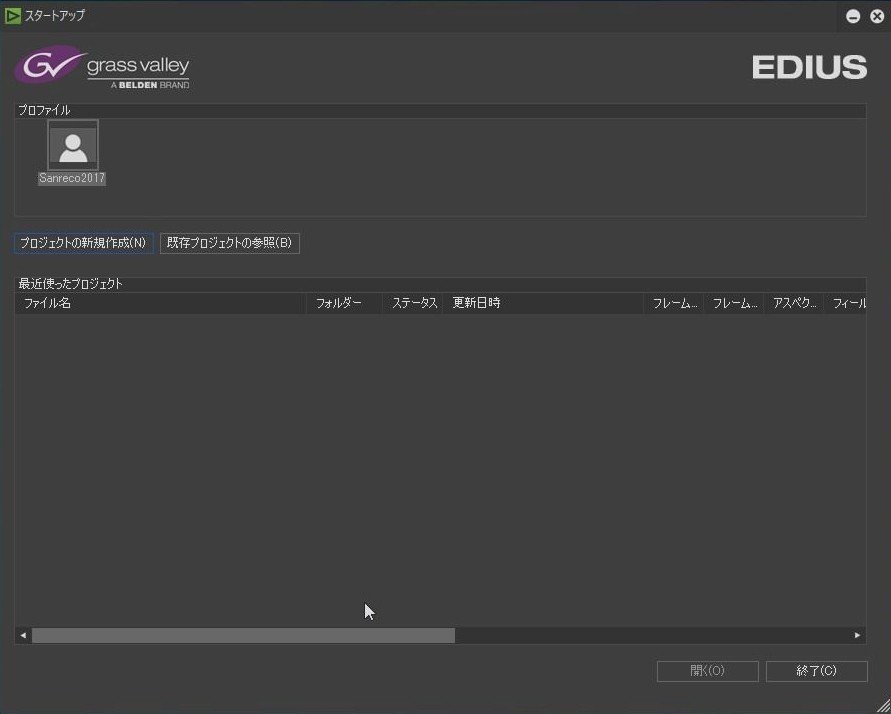
Task: Close the スタートアップ window
Action: click(x=877, y=16)
